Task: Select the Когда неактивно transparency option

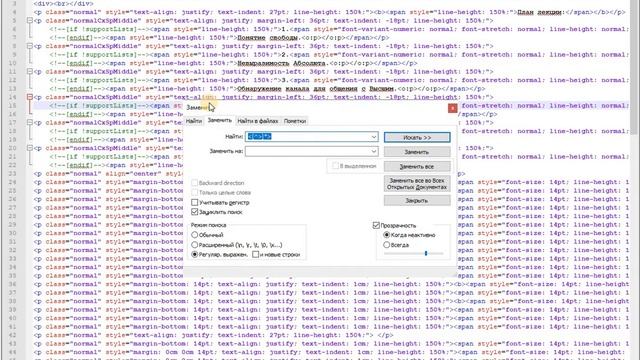Action: point(387,235)
